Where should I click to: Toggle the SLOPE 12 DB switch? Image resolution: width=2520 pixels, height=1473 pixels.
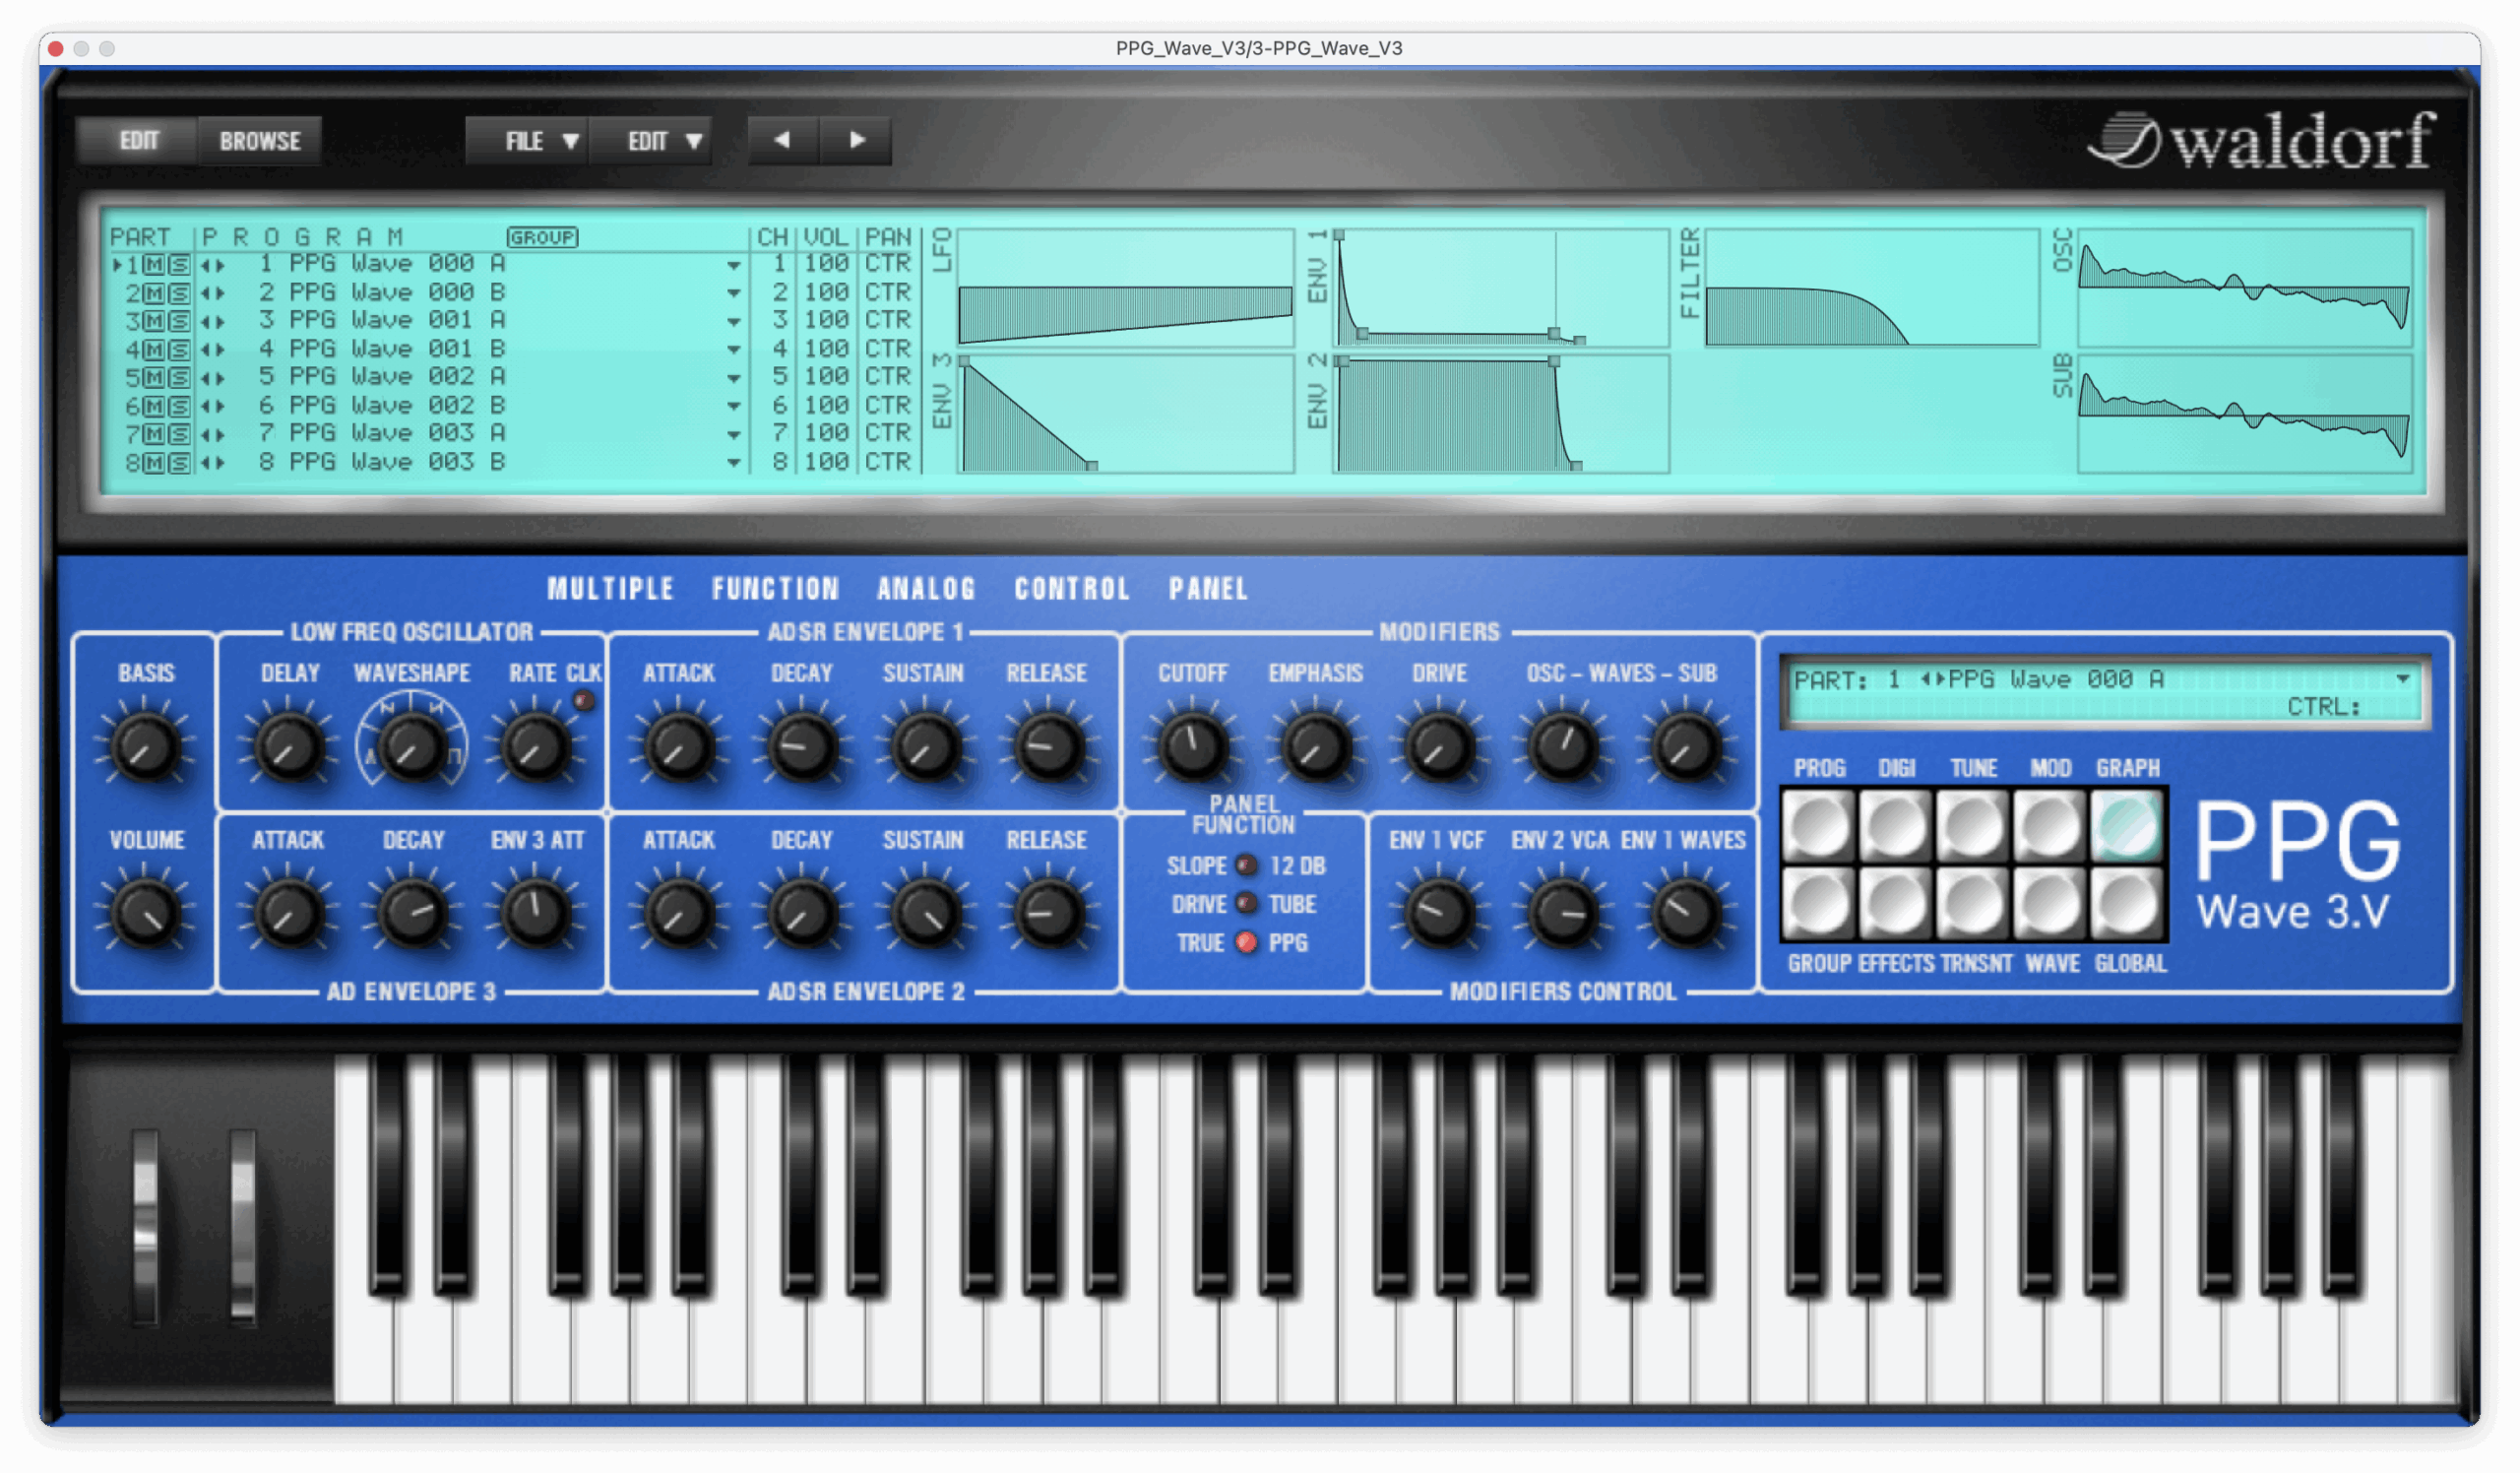tap(1246, 865)
